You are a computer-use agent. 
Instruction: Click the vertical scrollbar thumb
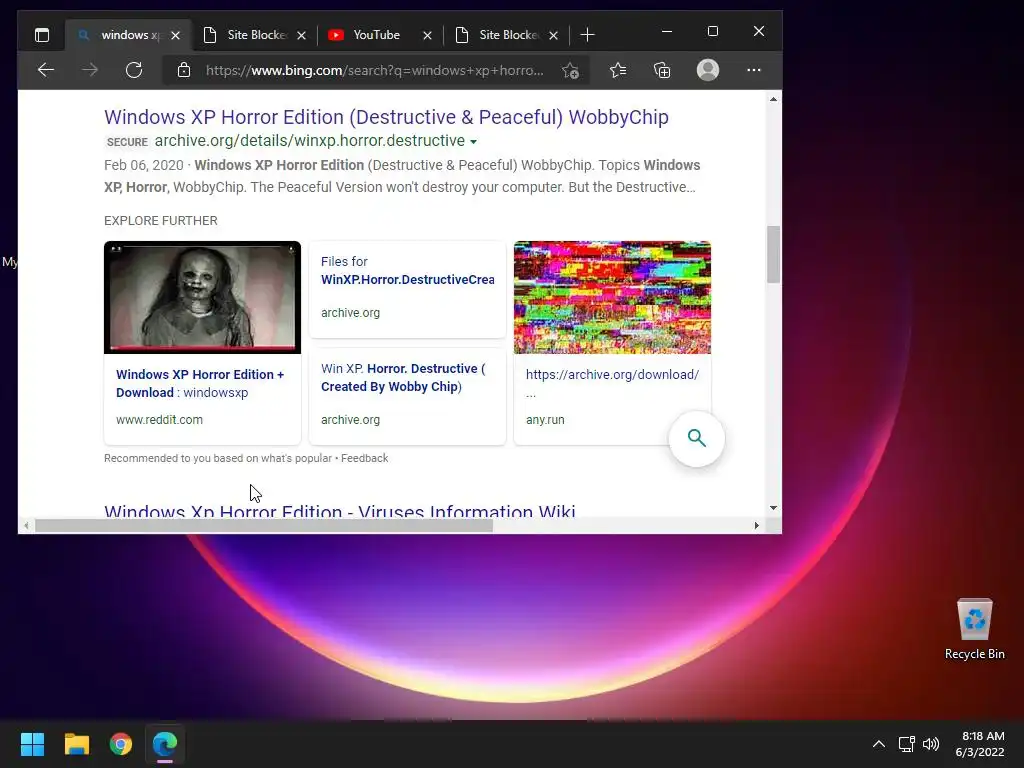tap(773, 255)
